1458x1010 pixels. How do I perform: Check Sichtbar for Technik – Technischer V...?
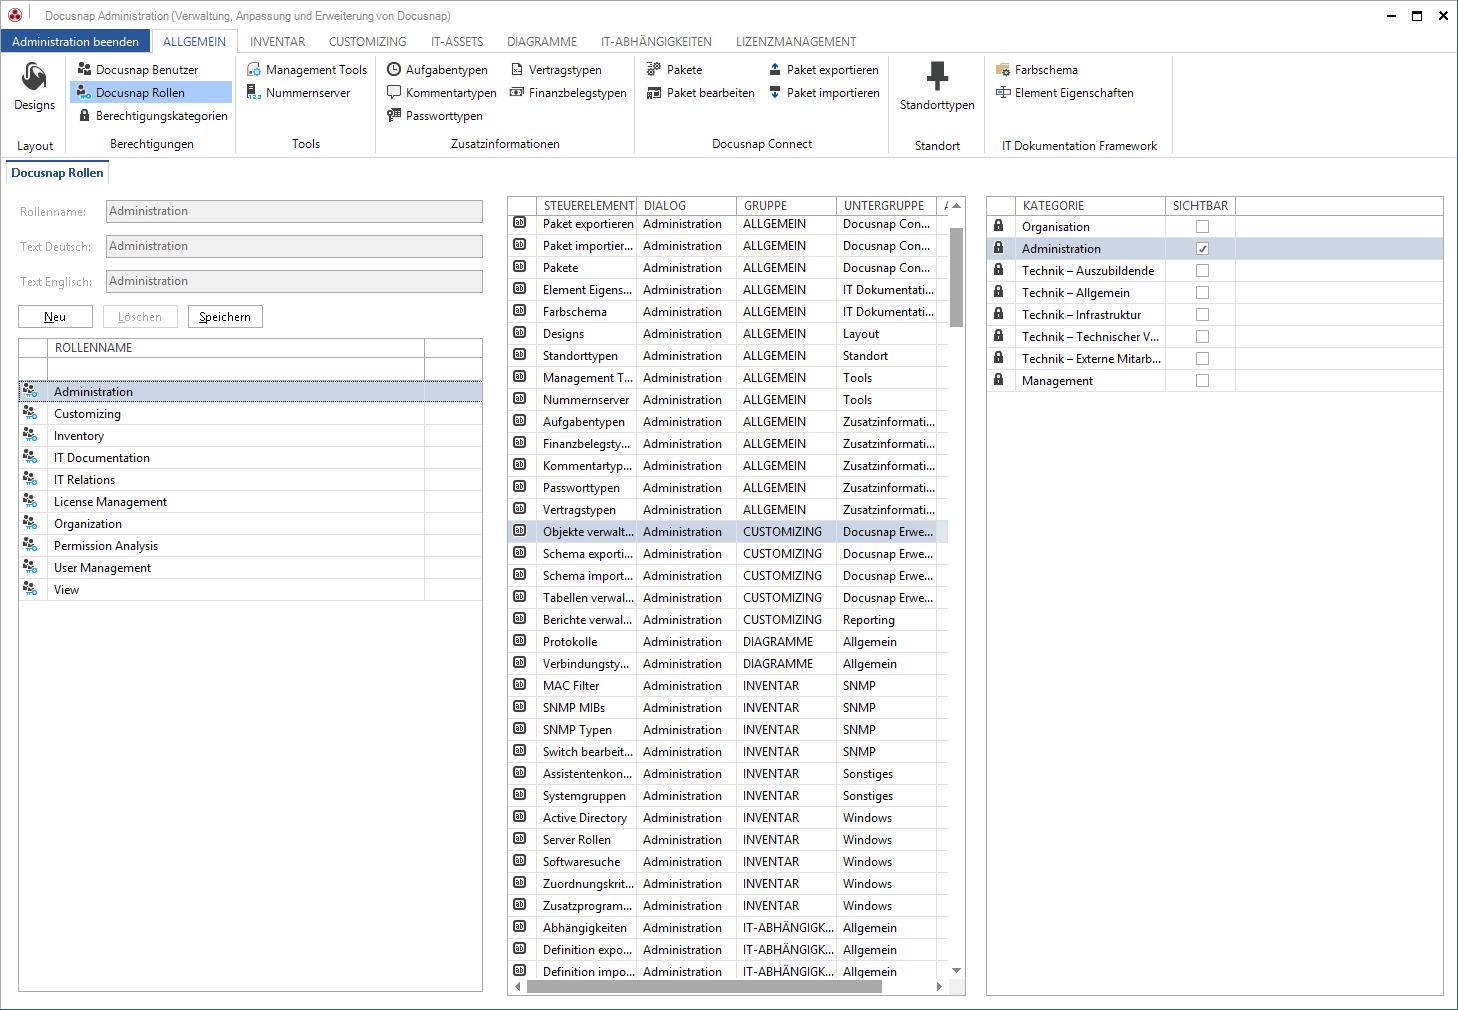(x=1202, y=337)
